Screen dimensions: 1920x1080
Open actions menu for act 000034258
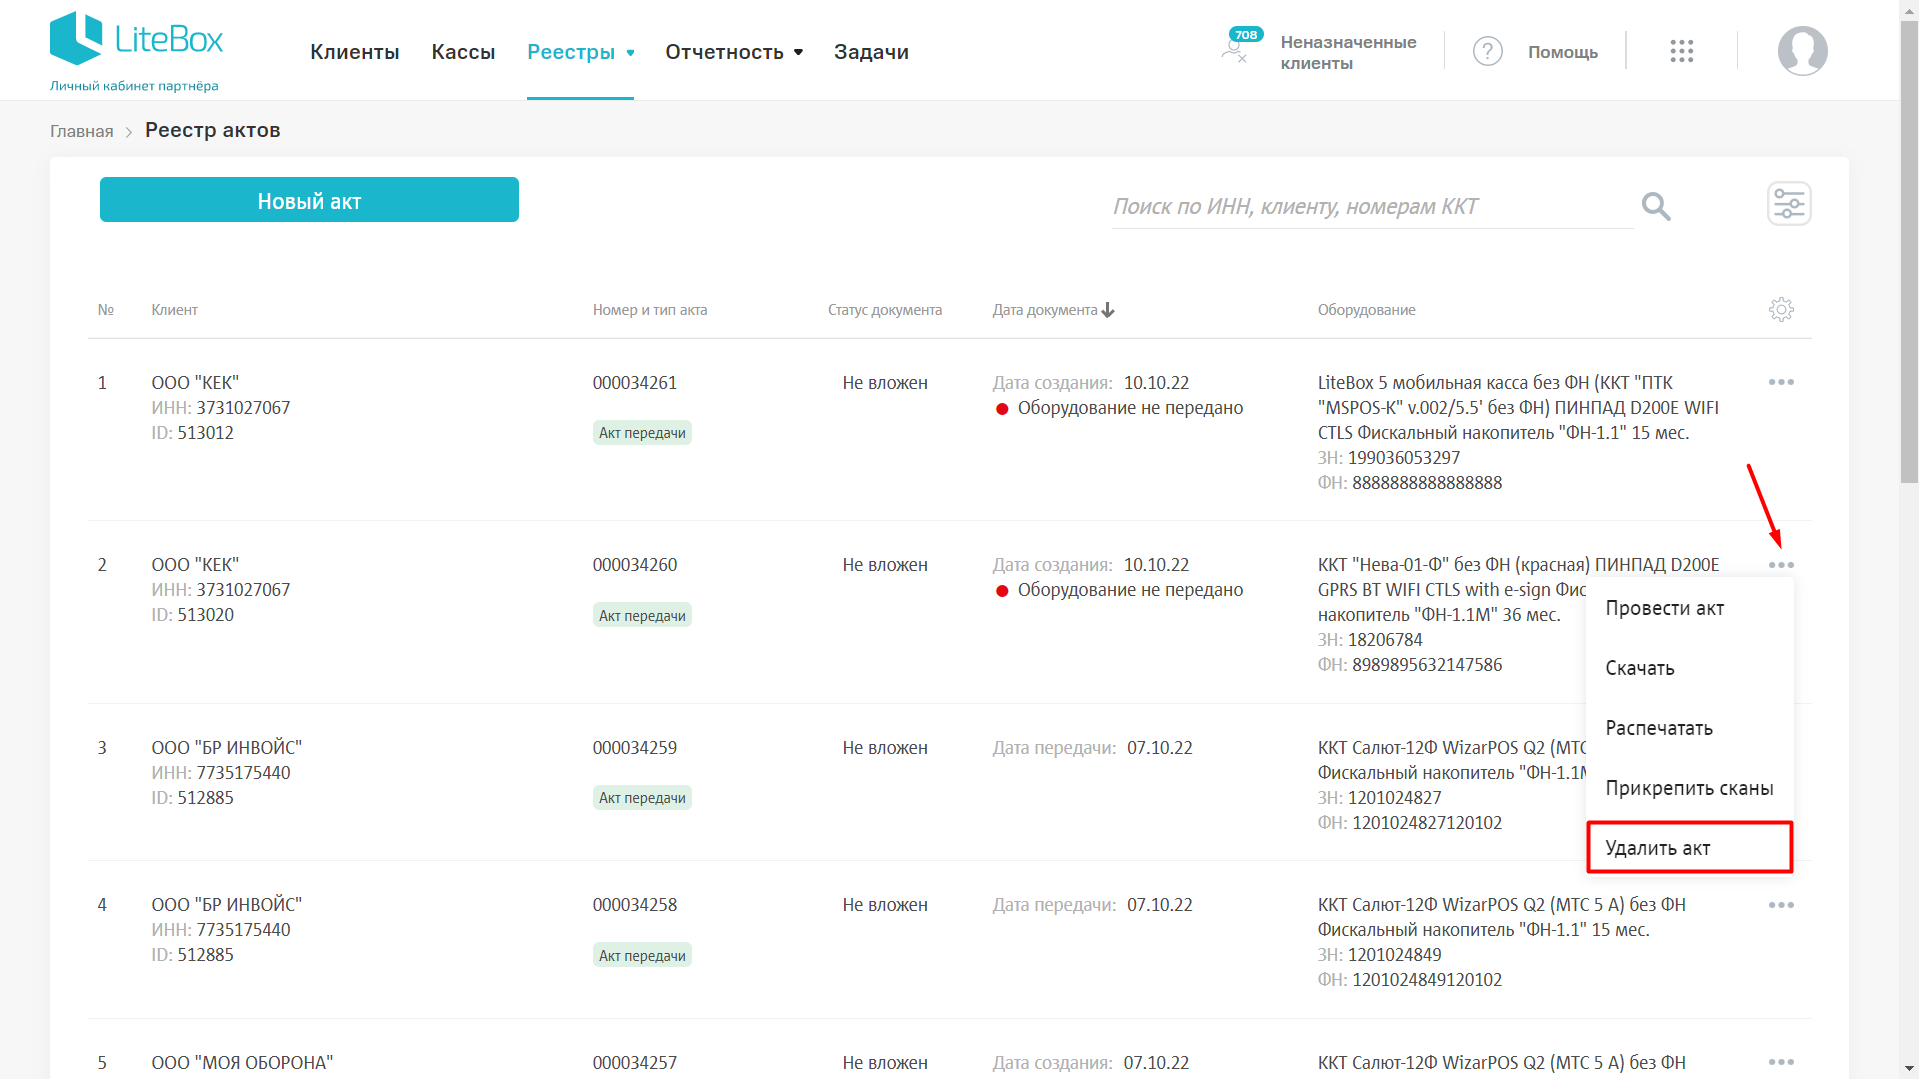tap(1781, 905)
